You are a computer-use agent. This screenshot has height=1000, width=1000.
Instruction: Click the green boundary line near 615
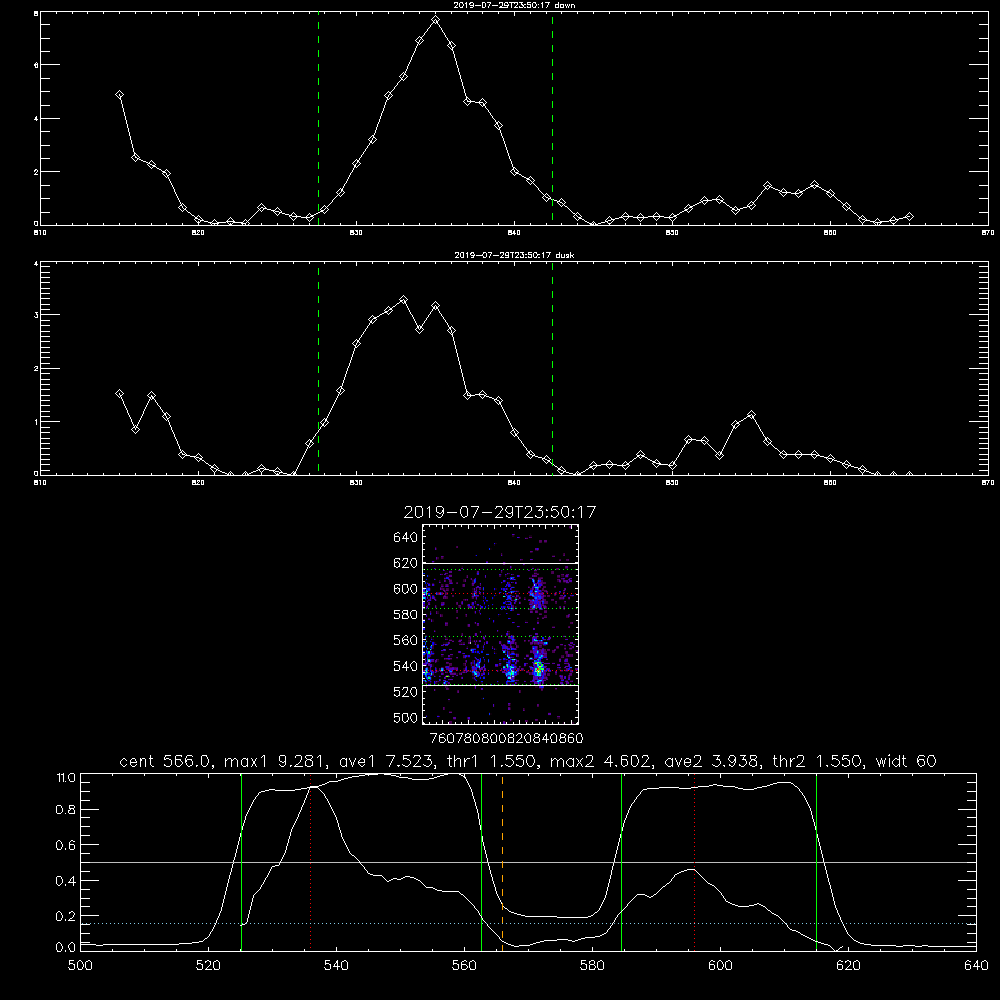tap(816, 861)
